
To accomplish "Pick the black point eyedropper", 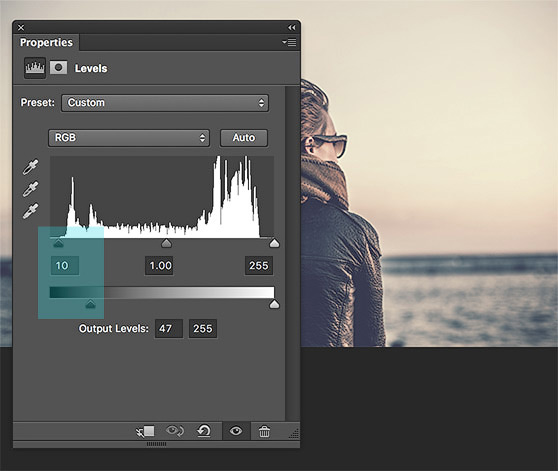I will pos(31,167).
